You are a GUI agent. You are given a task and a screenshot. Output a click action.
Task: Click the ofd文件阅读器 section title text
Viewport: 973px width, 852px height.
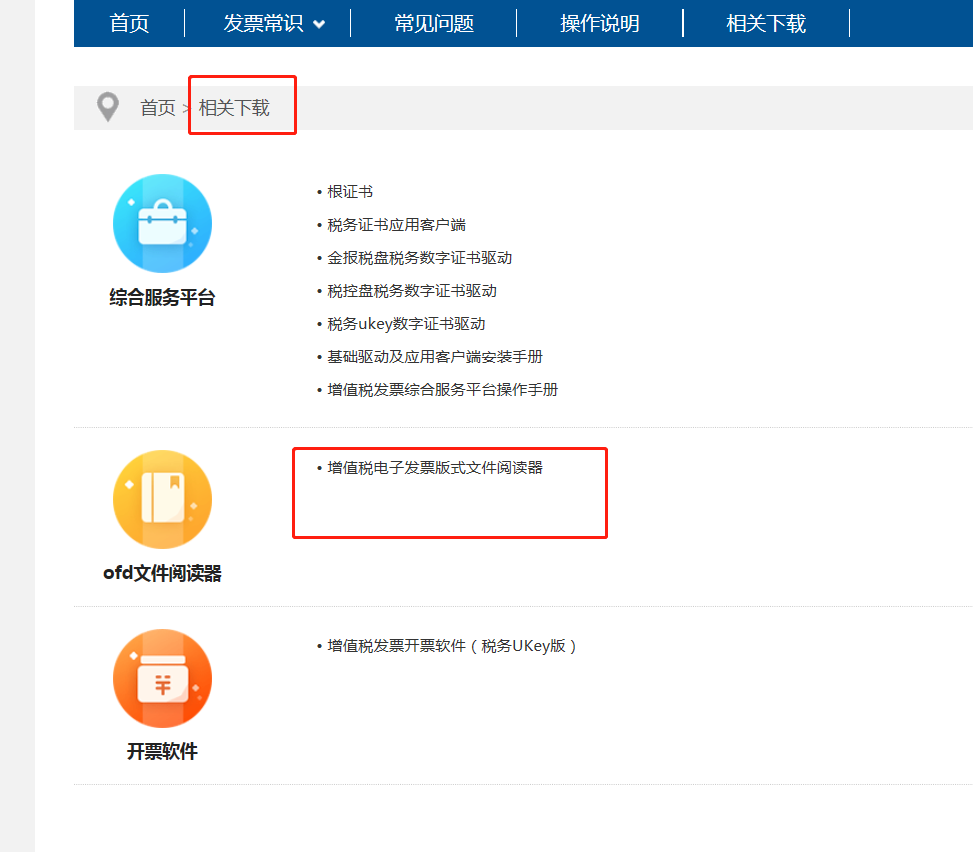(162, 574)
